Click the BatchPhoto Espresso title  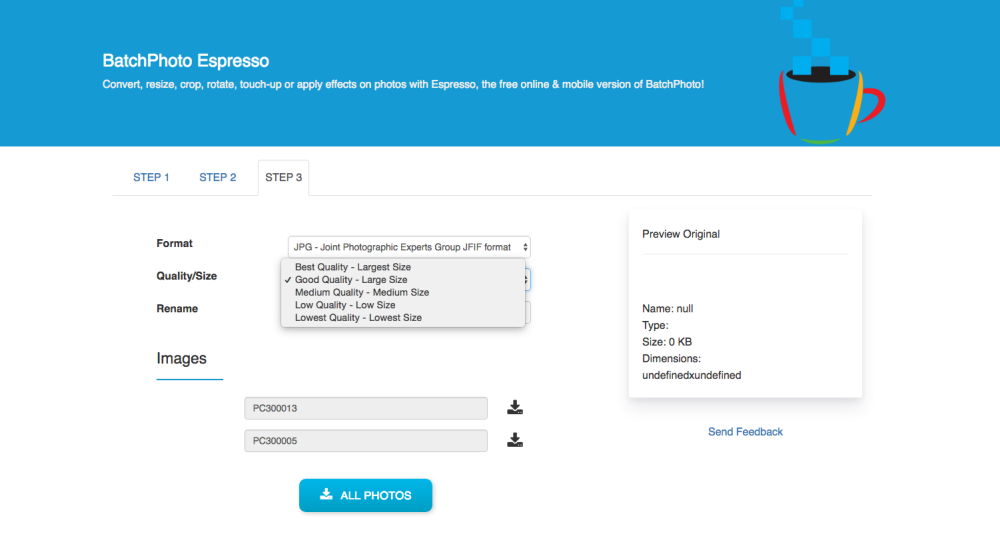[186, 61]
